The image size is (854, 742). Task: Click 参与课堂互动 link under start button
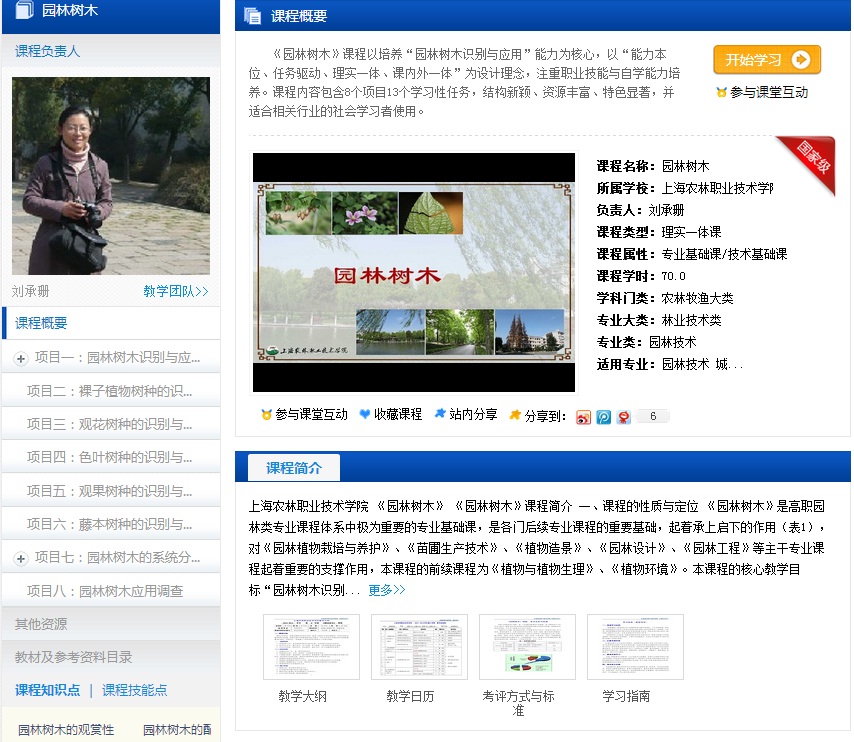pos(768,92)
